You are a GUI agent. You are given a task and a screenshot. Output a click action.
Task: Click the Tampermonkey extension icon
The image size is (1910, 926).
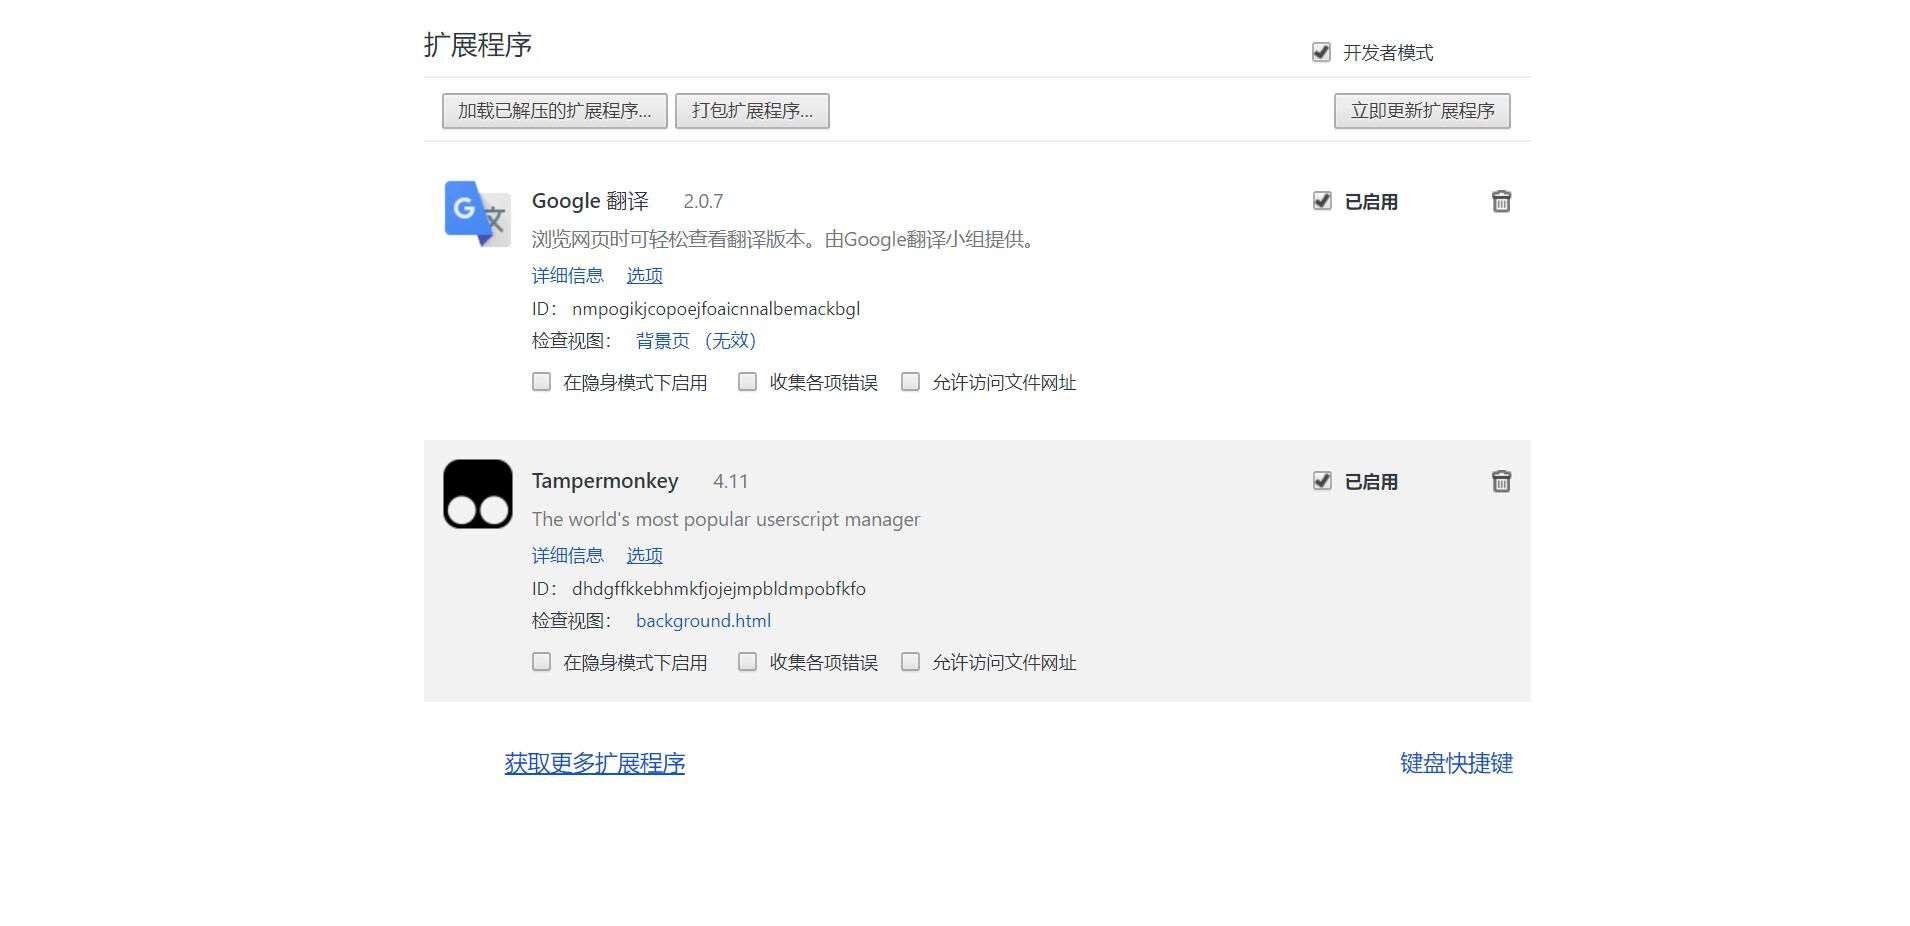click(x=477, y=494)
